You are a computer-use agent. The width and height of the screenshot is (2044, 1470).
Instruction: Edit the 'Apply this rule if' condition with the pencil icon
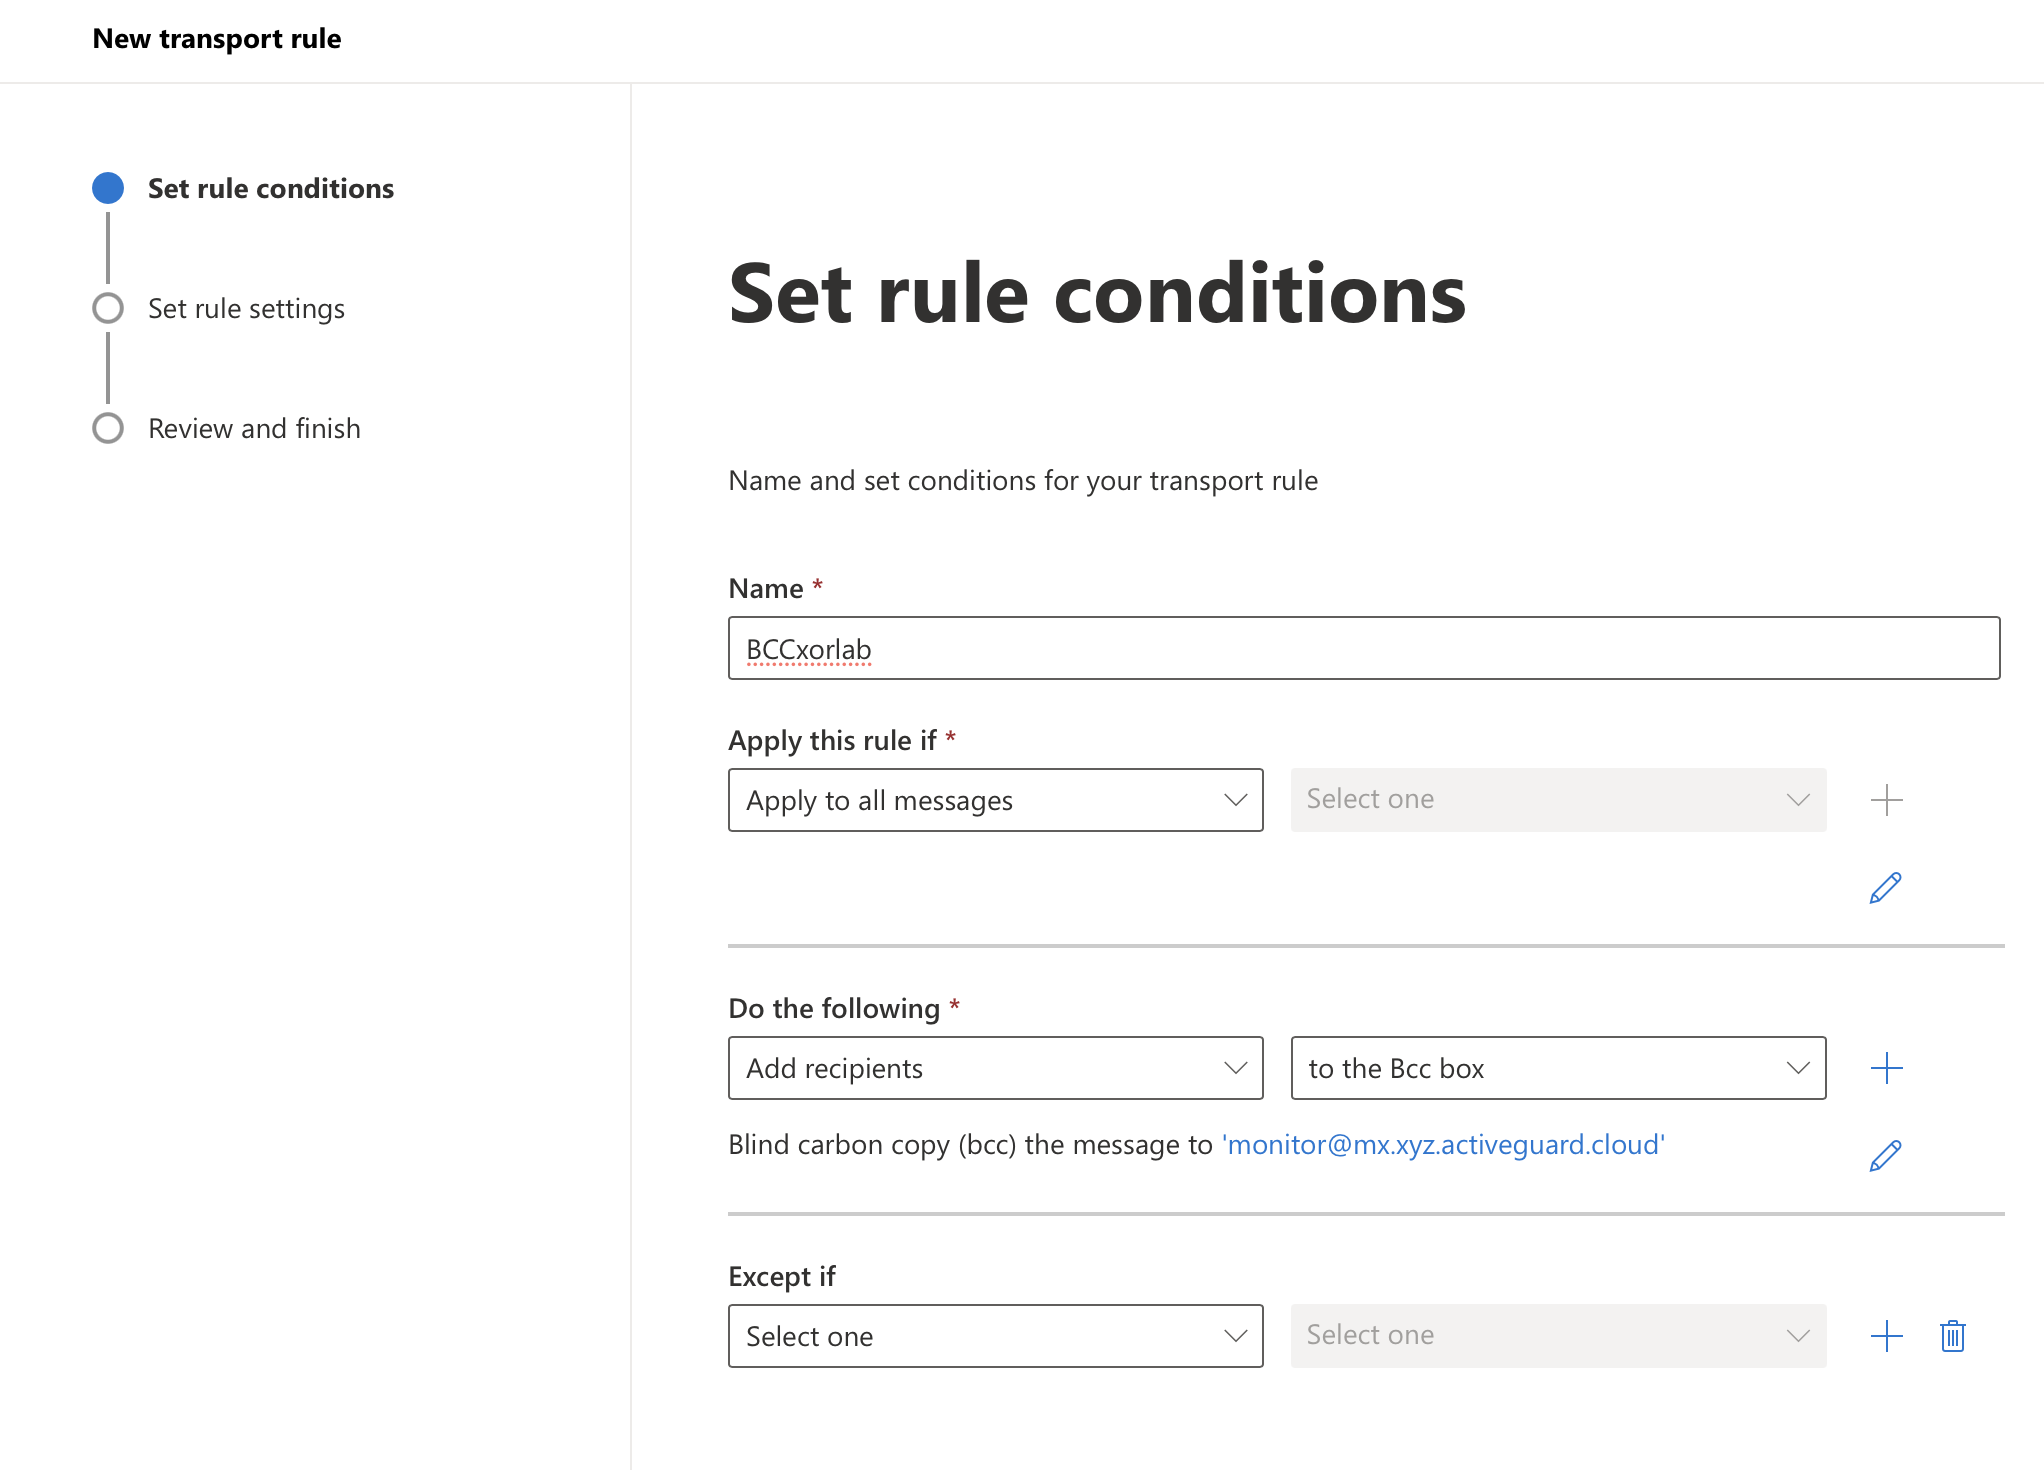pyautogui.click(x=1886, y=888)
